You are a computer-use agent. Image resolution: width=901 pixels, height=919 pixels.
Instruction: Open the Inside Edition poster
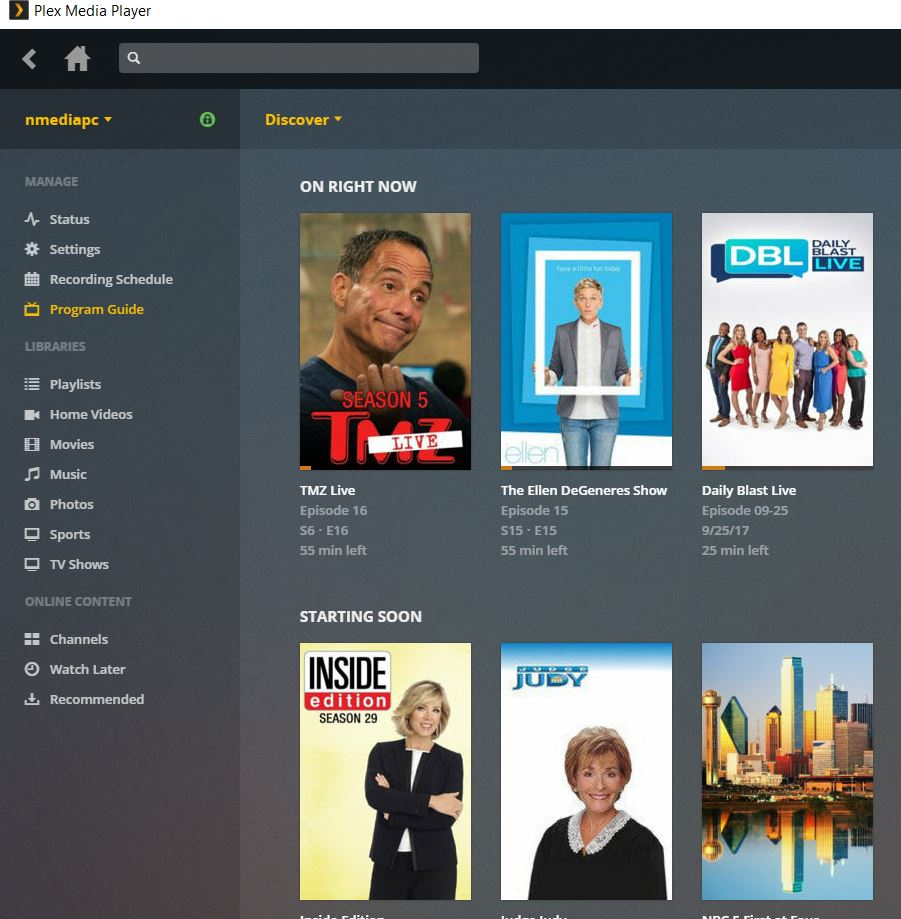coord(385,771)
